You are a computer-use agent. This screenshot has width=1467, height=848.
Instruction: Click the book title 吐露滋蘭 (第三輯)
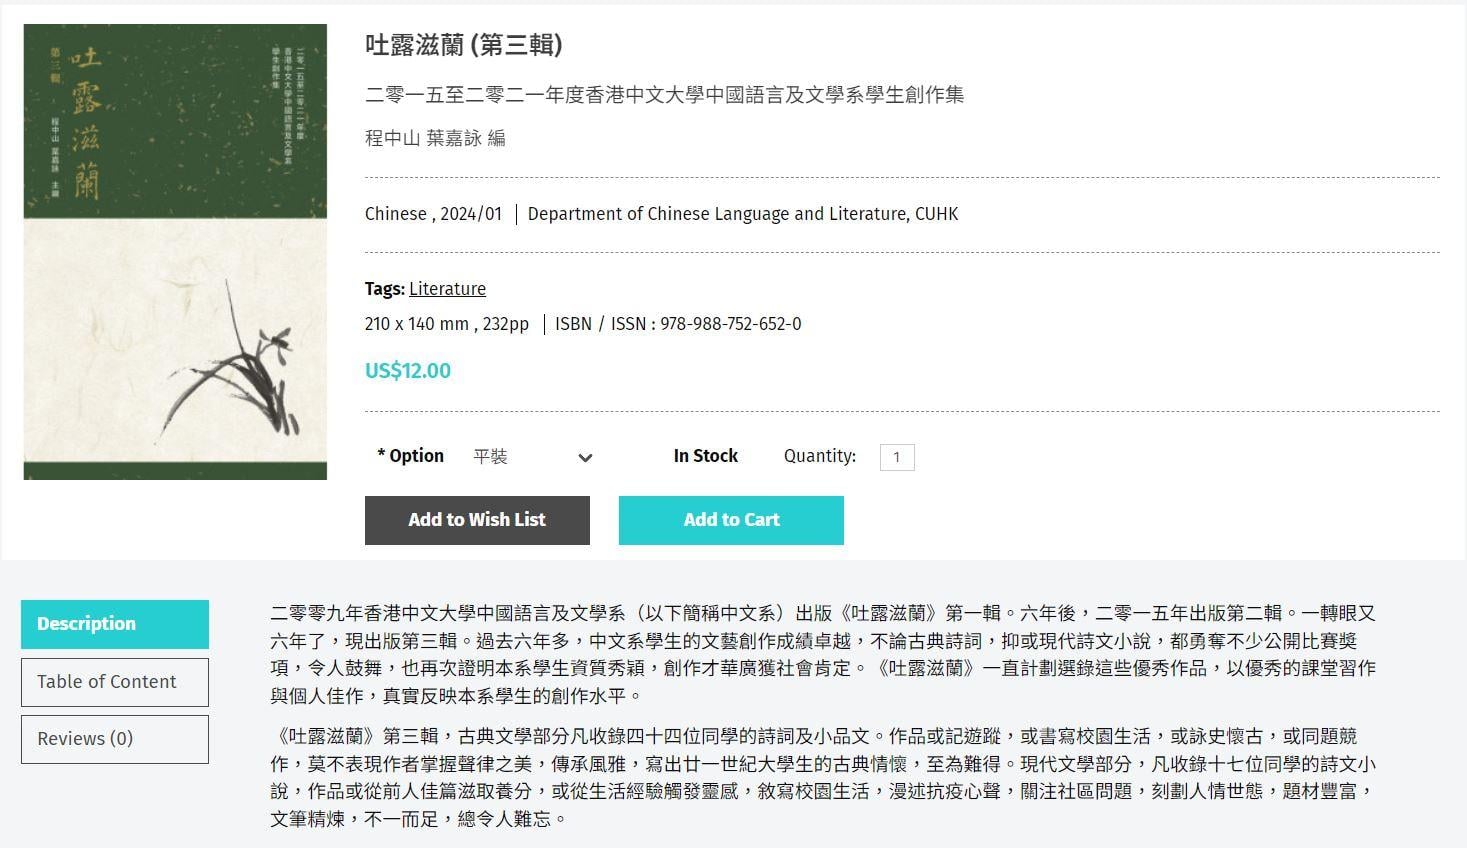(x=463, y=45)
